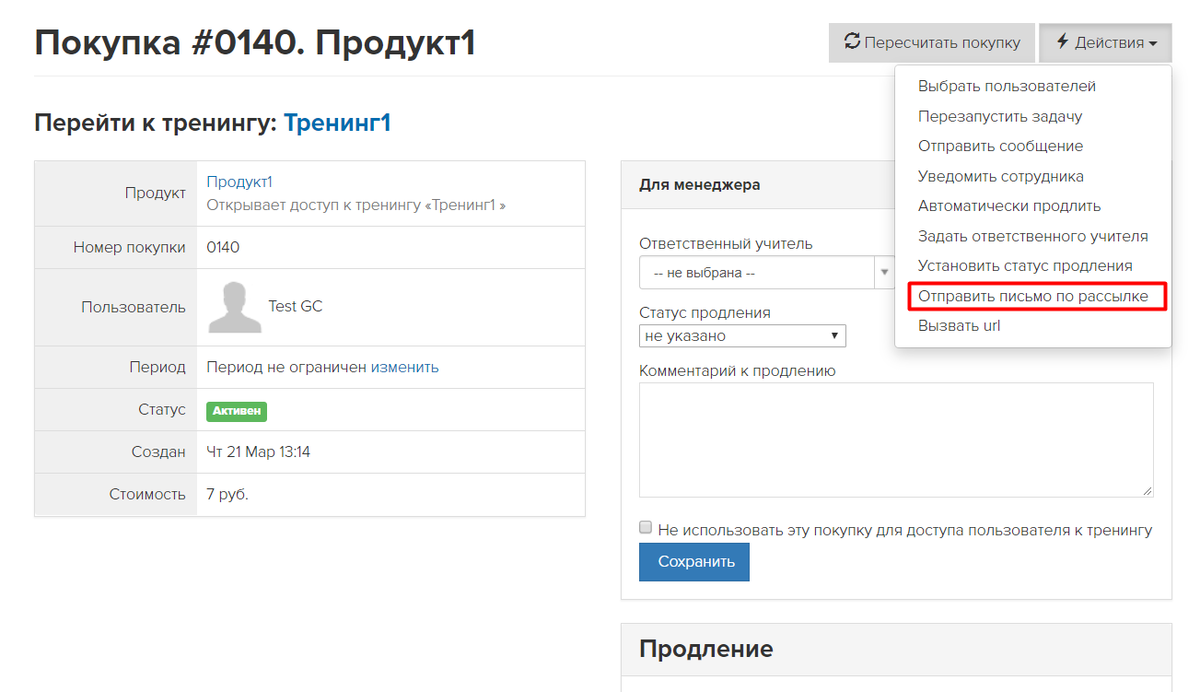
Task: Choose "Выбрать пользователей" from menu
Action: coord(1007,87)
